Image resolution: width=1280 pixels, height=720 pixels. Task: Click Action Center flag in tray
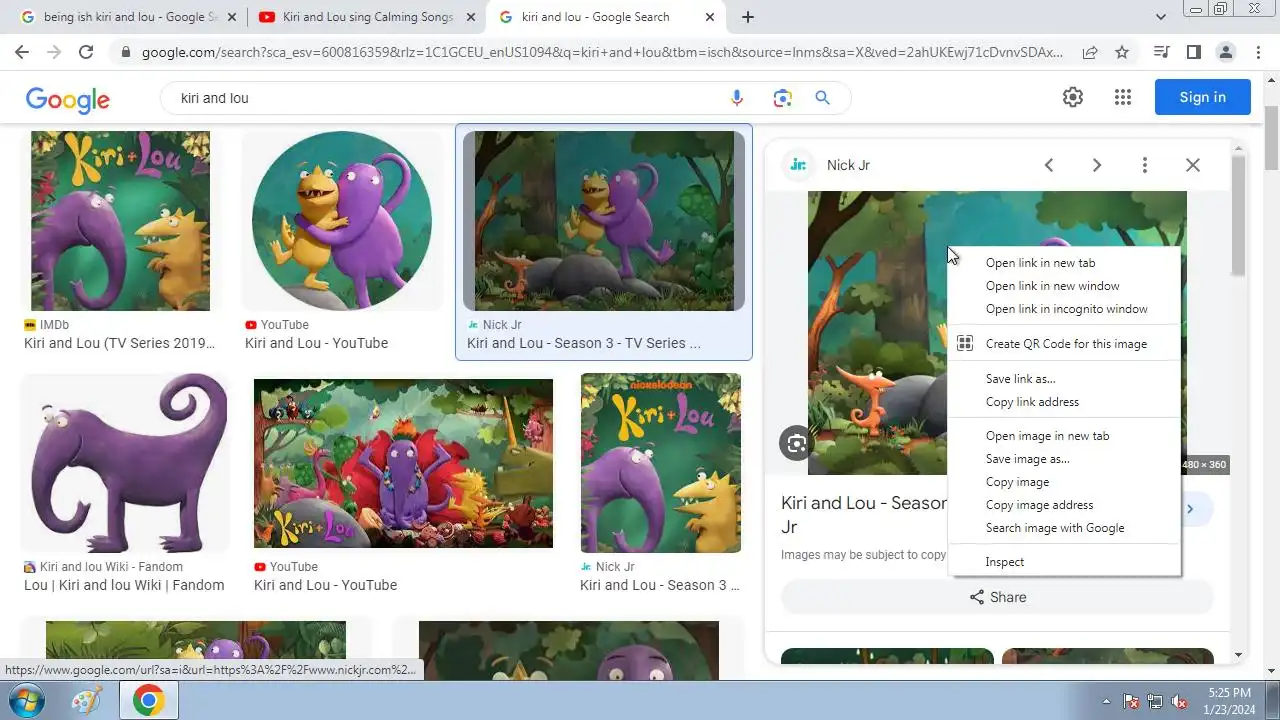click(1131, 701)
